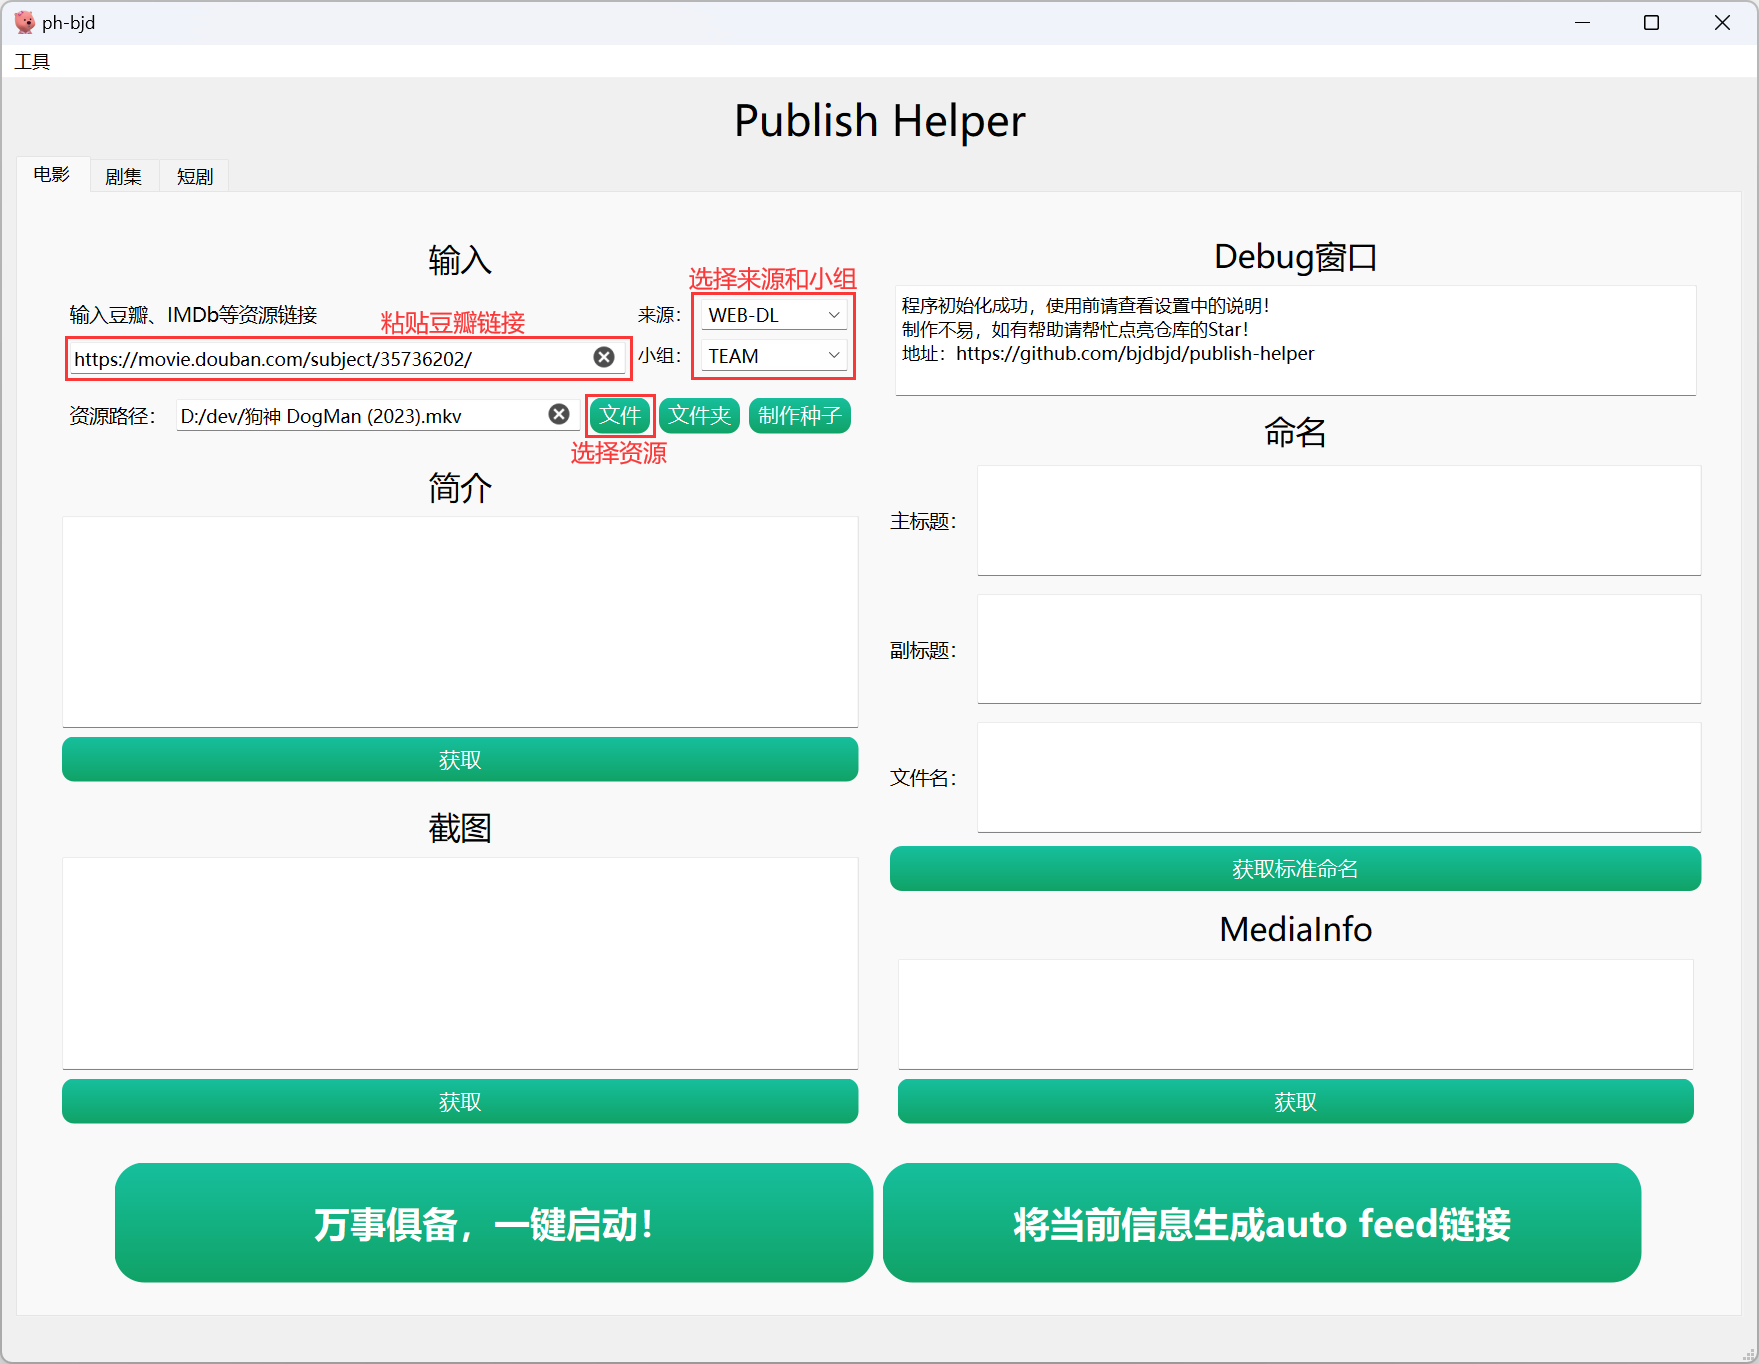The image size is (1759, 1364).
Task: Click the github.com/bjdbjd/publish-helper address text
Action: (x=1135, y=354)
